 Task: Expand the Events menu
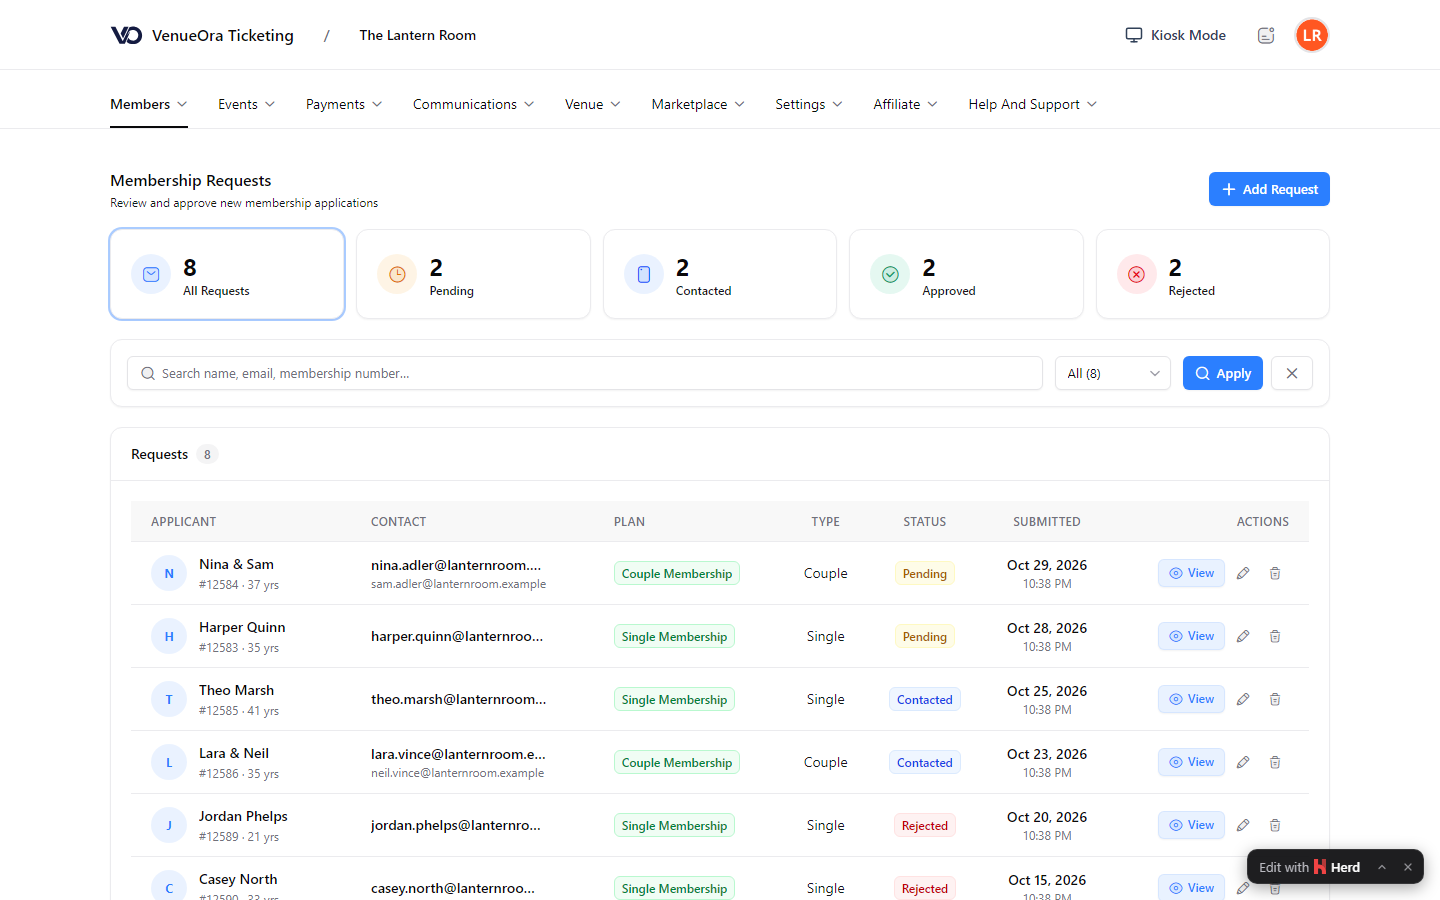(247, 104)
